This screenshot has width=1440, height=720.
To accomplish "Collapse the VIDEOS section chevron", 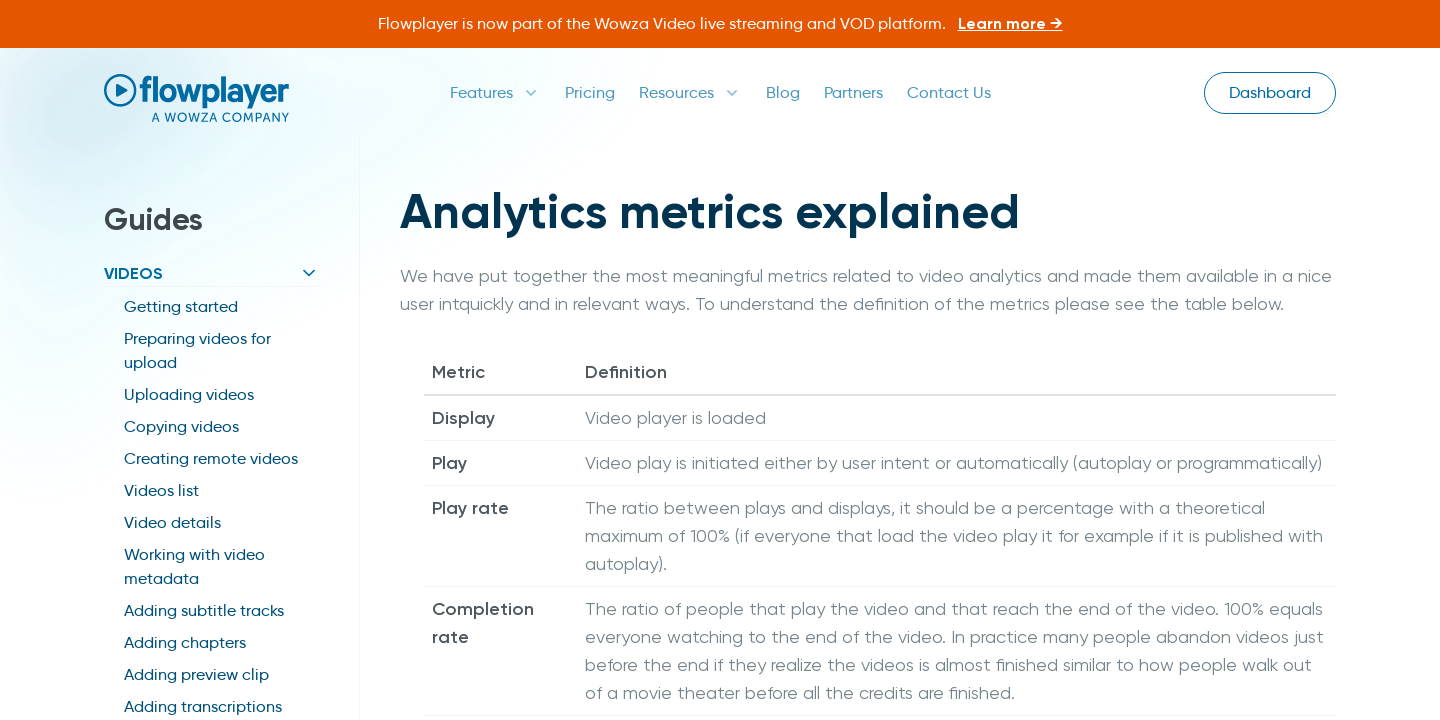I will click(309, 272).
